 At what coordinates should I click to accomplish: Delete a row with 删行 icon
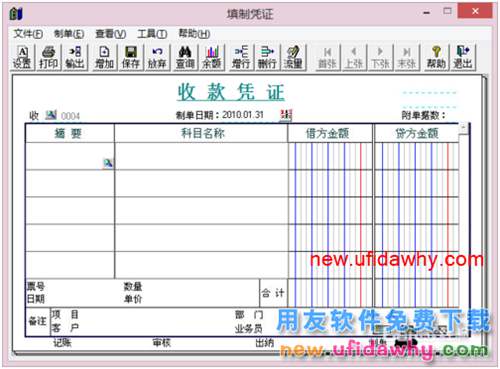267,57
